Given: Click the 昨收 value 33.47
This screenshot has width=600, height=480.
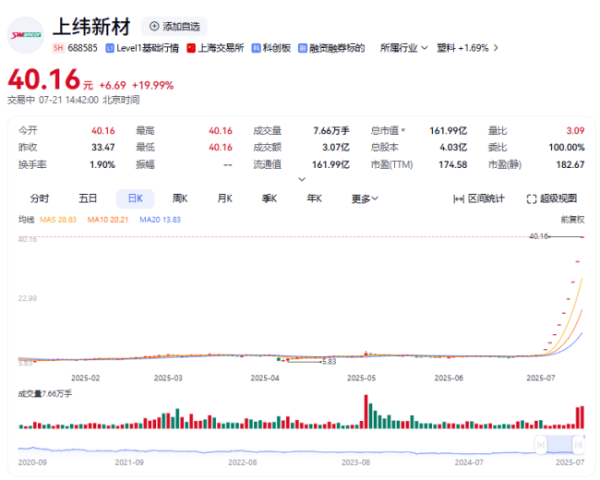Looking at the screenshot, I should pos(103,147).
